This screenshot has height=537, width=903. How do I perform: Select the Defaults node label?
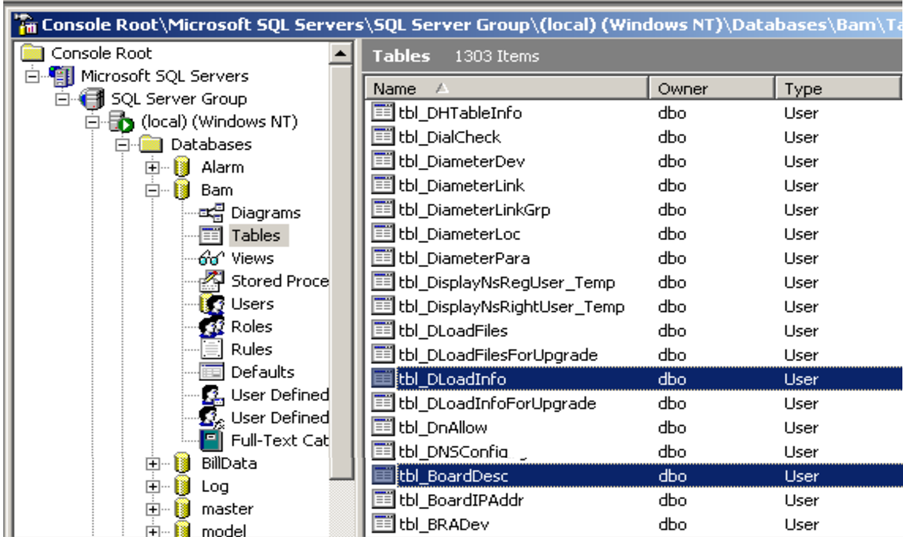[x=263, y=372]
